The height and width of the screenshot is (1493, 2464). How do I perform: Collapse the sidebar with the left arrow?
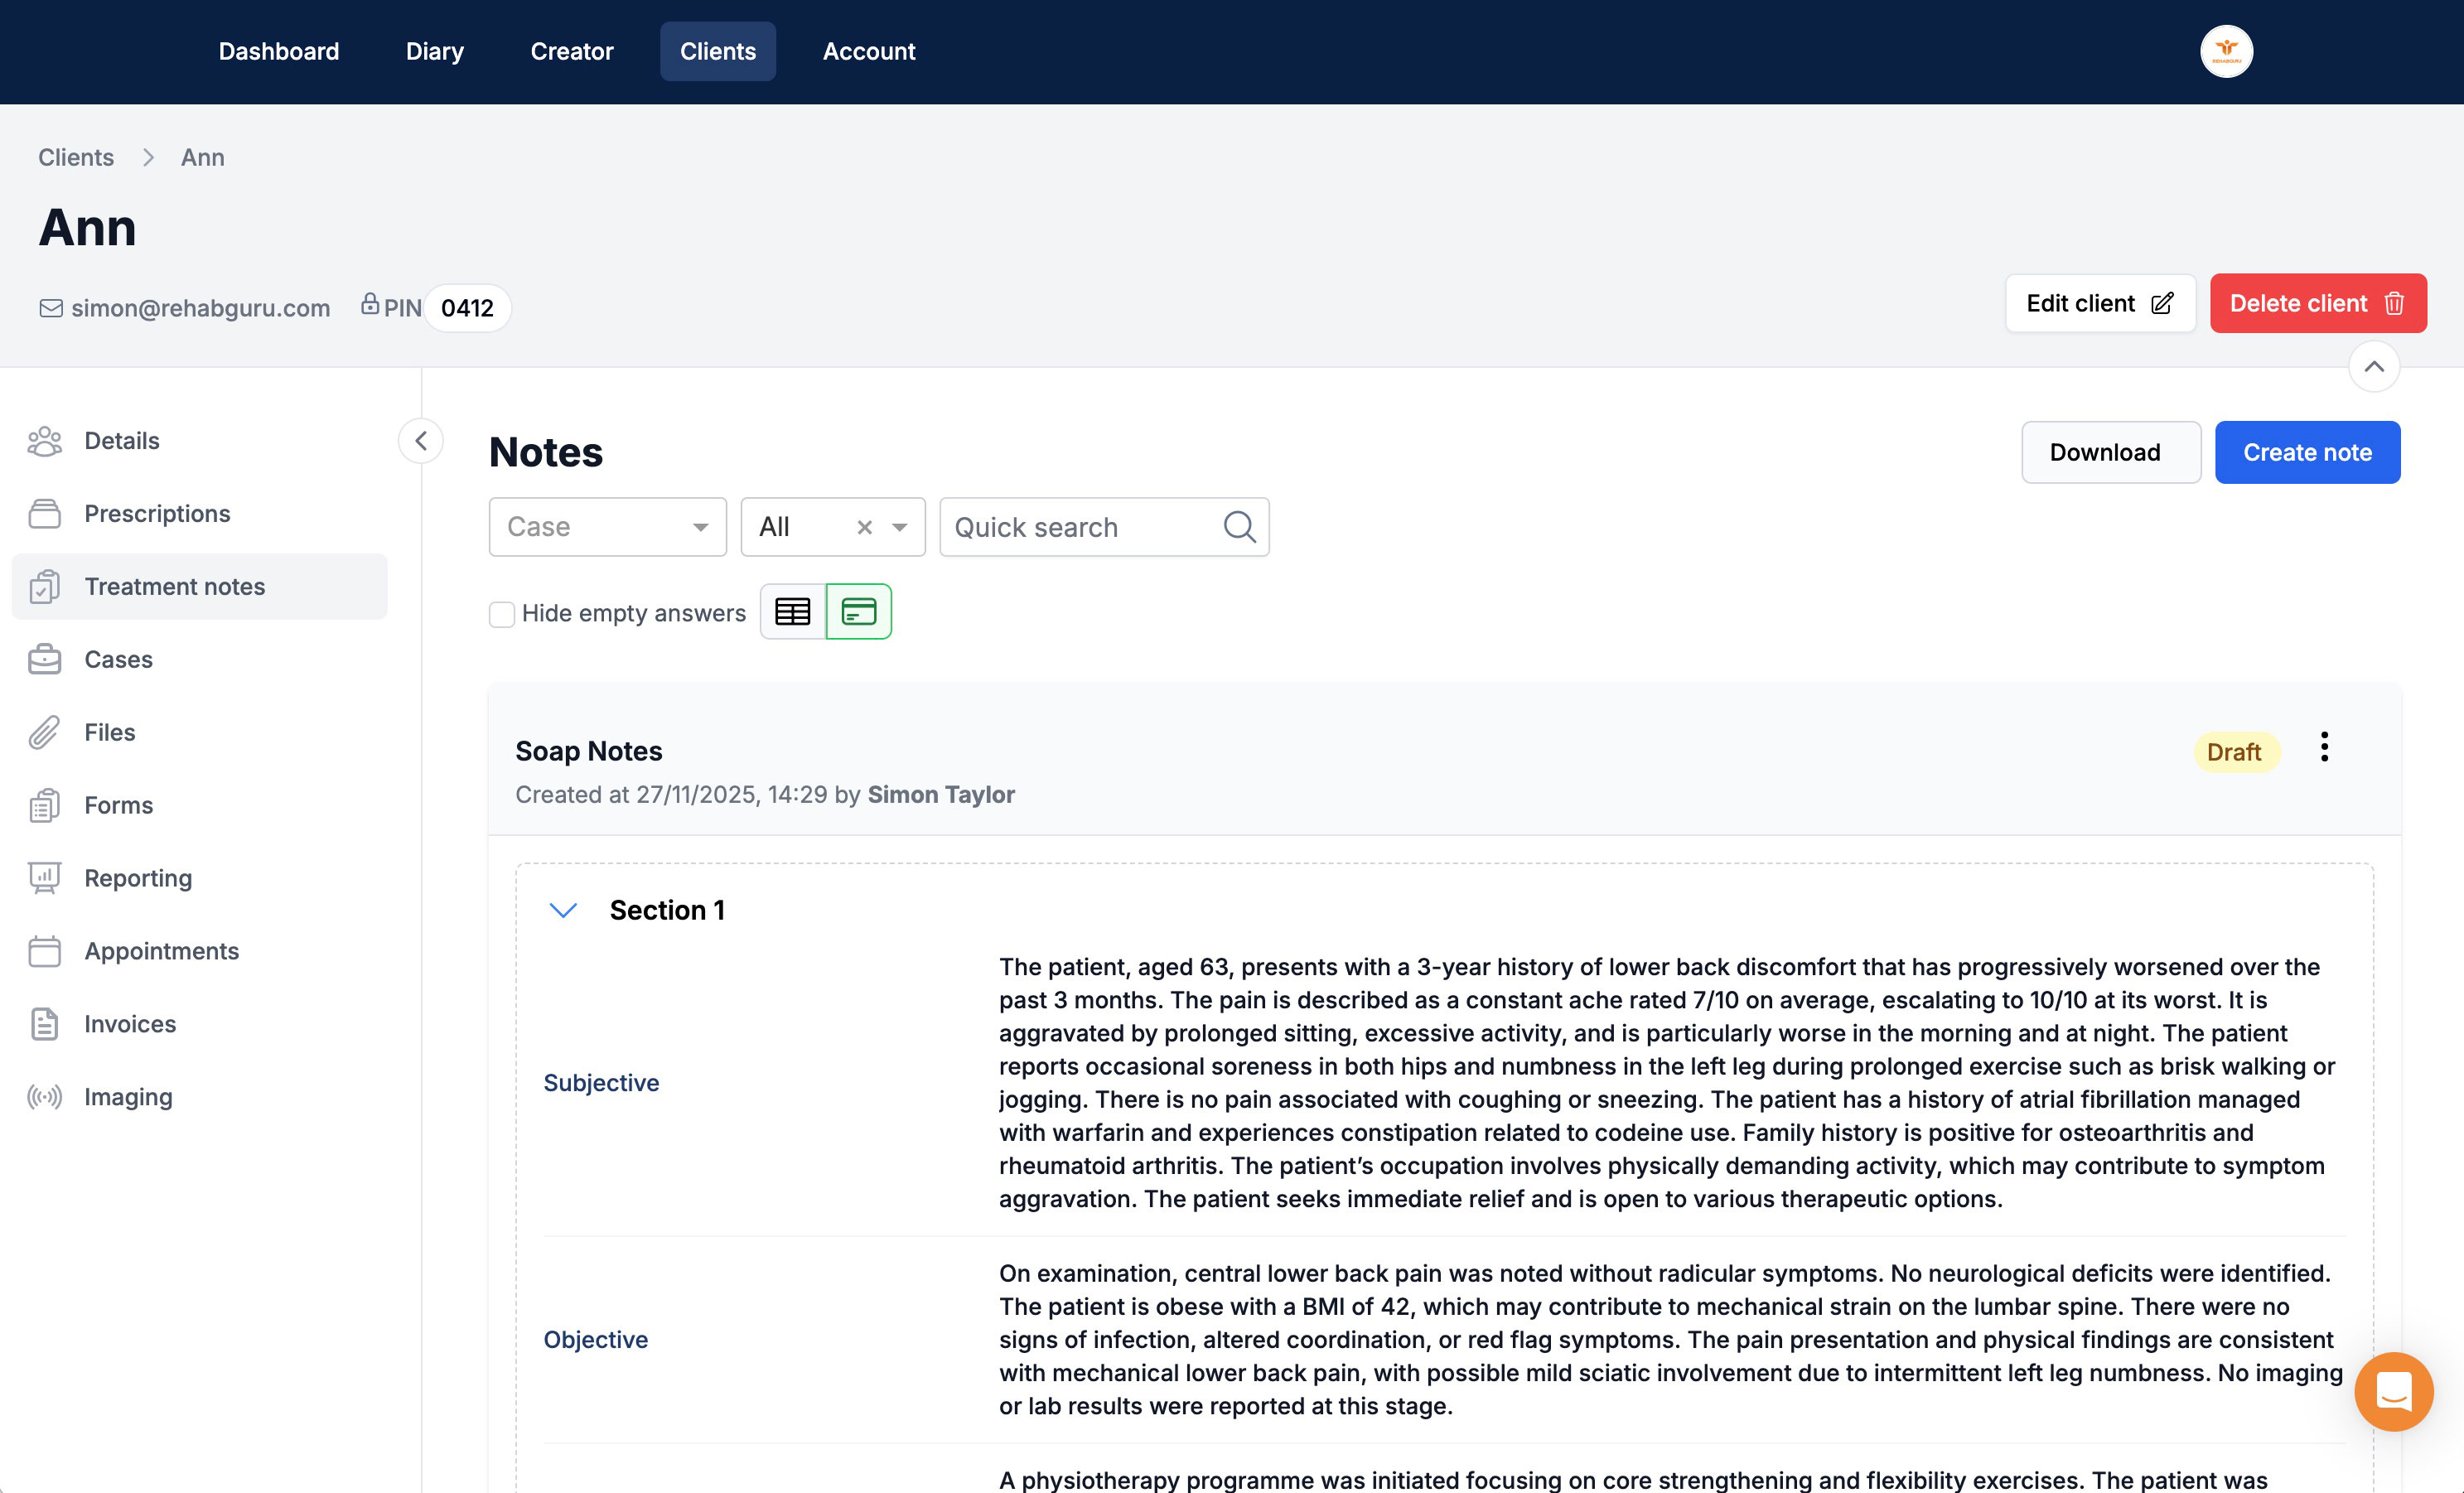tap(421, 441)
